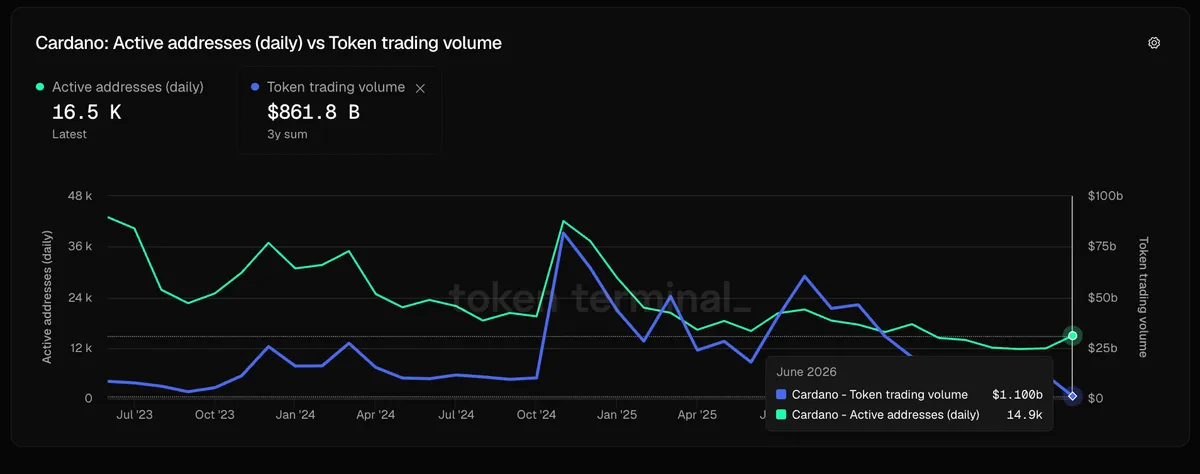Click the chart title text
This screenshot has width=1200, height=474.
[268, 43]
